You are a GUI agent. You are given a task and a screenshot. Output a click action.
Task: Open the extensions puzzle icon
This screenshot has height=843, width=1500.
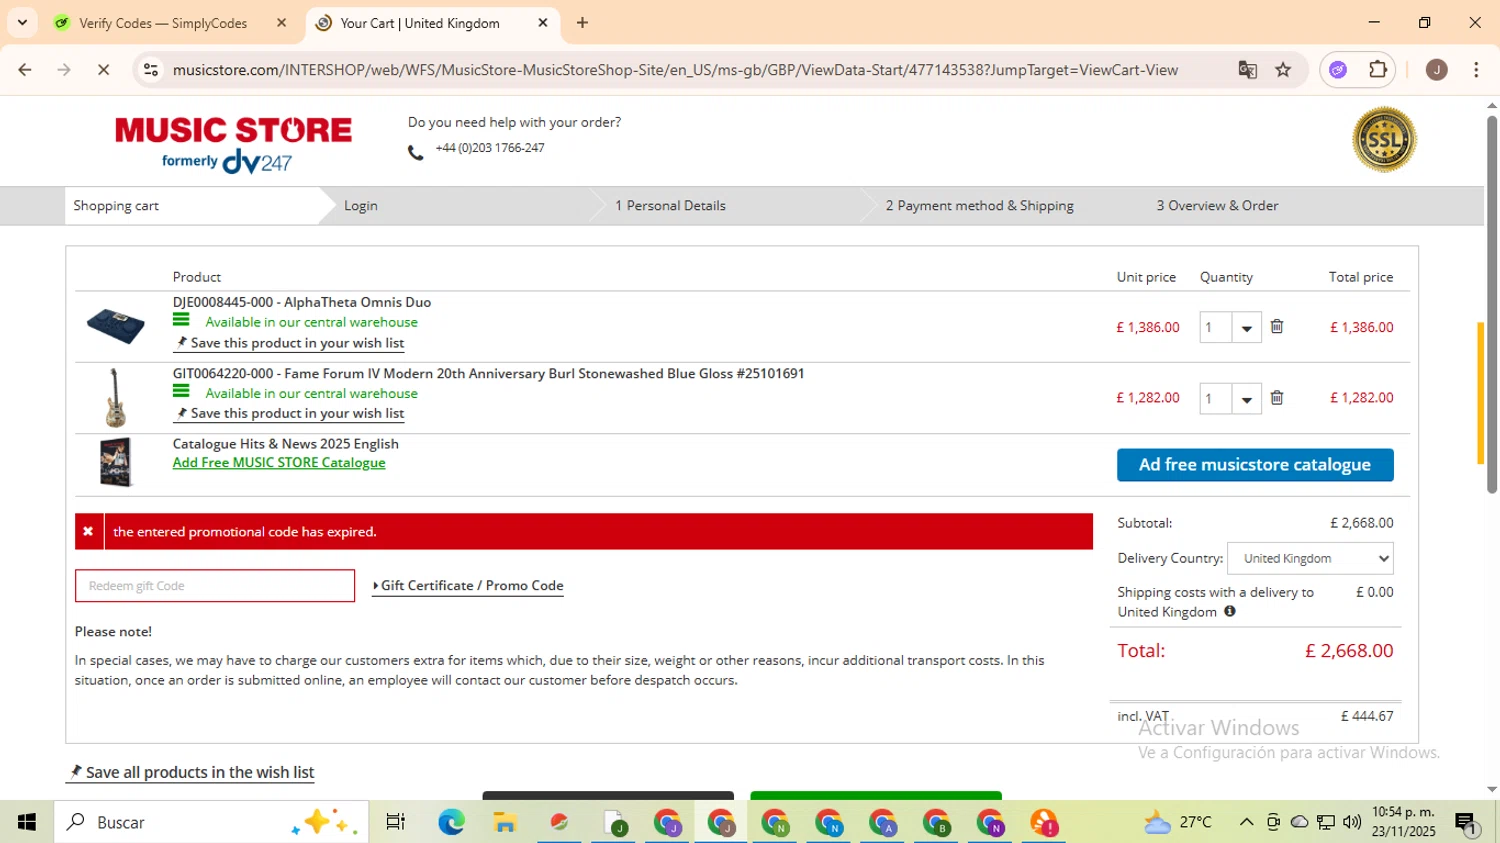tap(1378, 70)
